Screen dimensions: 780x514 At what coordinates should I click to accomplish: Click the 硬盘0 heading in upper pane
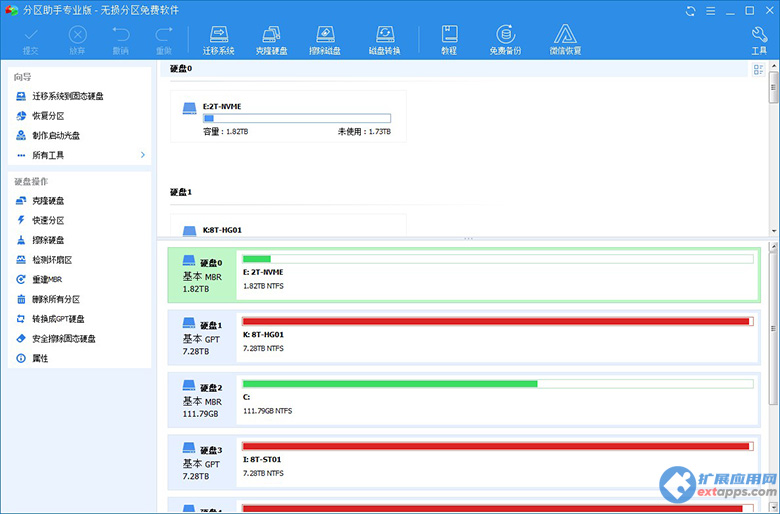point(181,69)
